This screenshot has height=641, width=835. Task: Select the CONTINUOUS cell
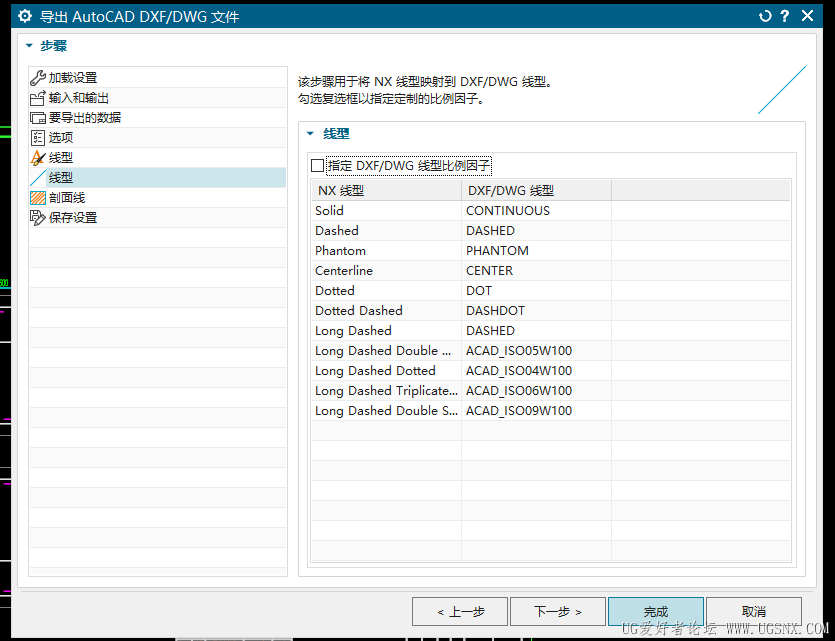coord(536,211)
